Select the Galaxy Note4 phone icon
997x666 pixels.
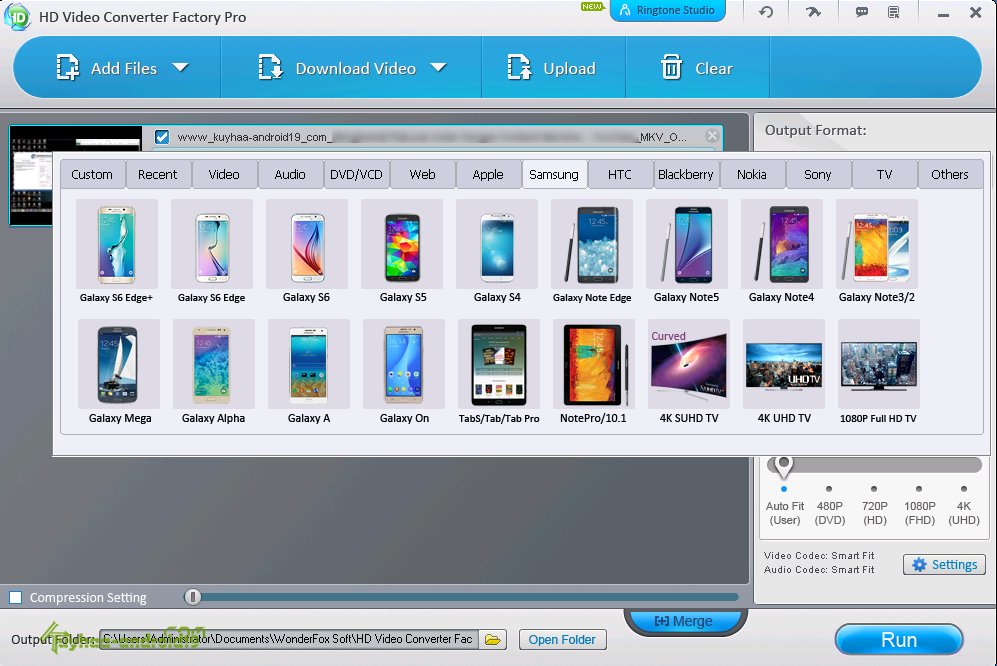coord(781,244)
